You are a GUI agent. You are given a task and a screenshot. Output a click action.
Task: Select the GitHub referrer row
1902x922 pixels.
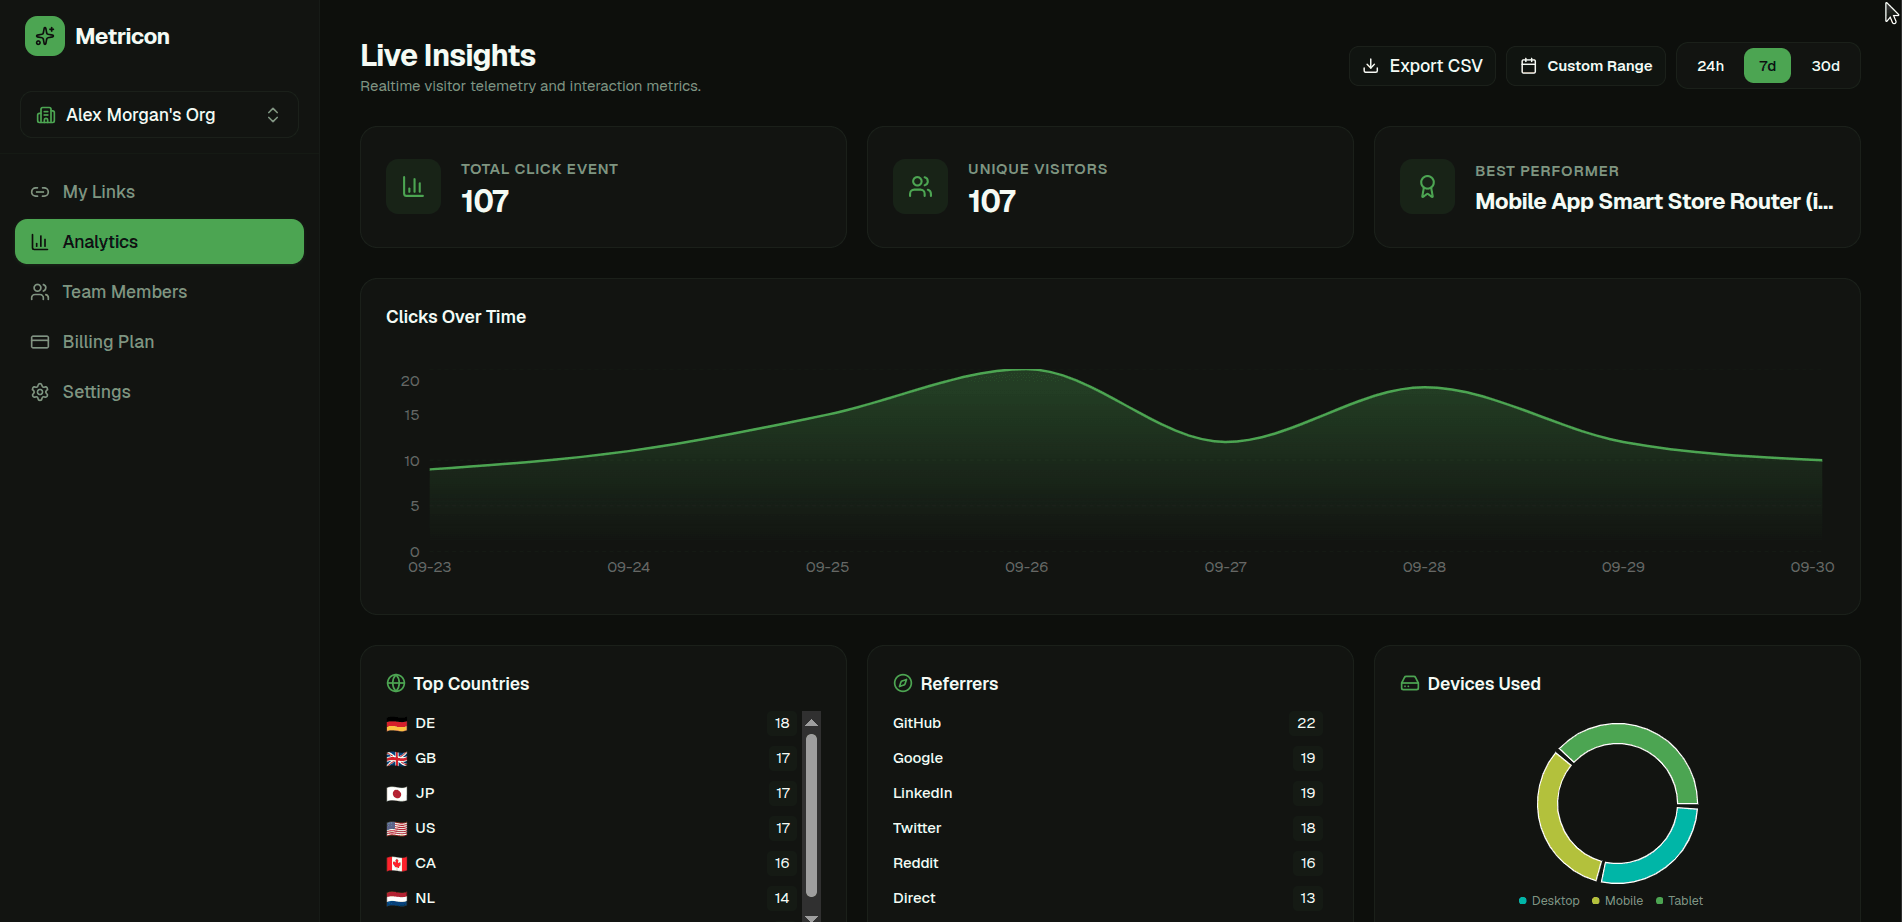(x=1108, y=723)
